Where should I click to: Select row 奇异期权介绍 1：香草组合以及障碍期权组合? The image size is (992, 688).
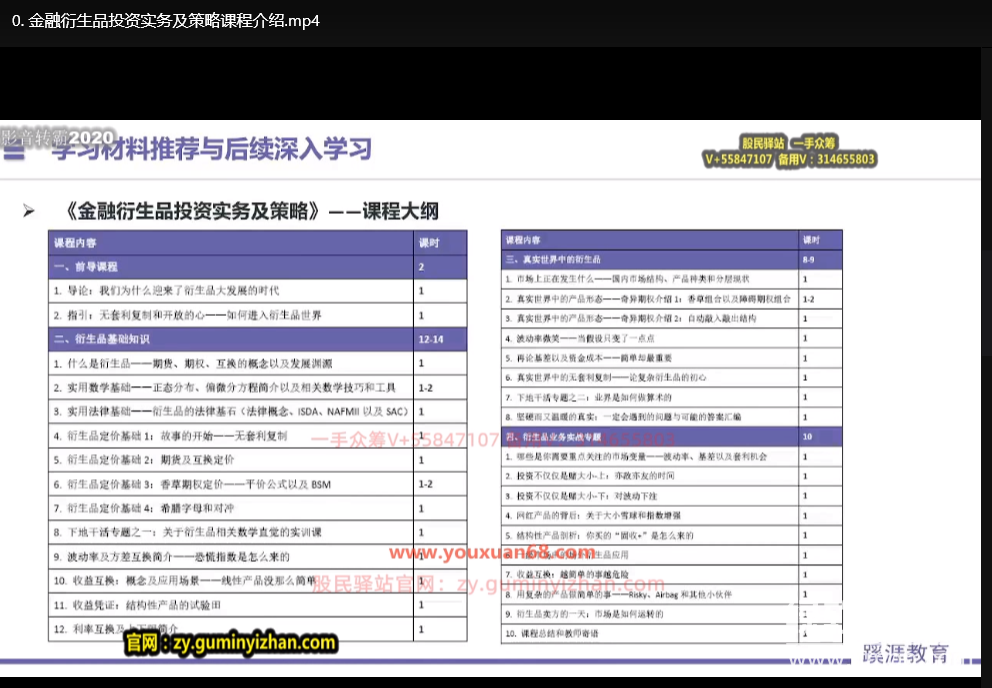point(672,299)
